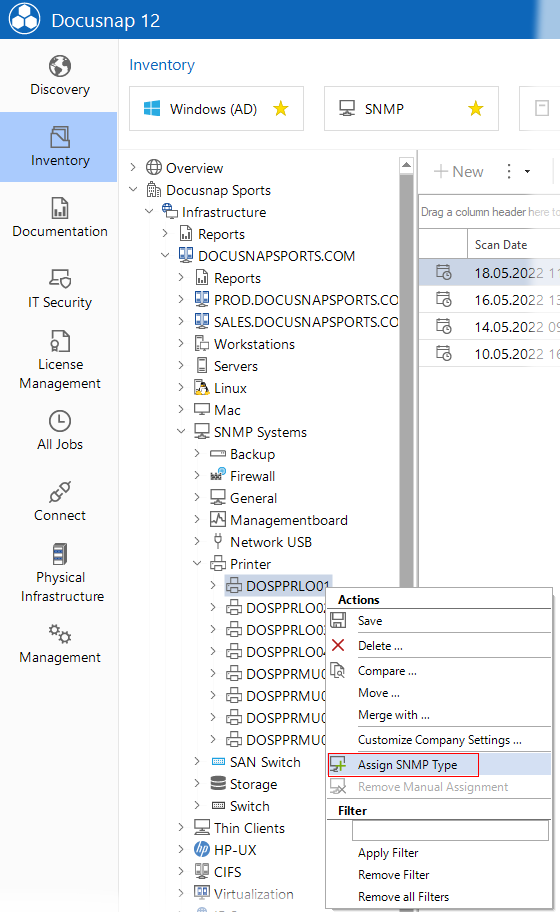Screen dimensions: 560x912
Task: Choose Delete from context menu
Action: coord(439,646)
